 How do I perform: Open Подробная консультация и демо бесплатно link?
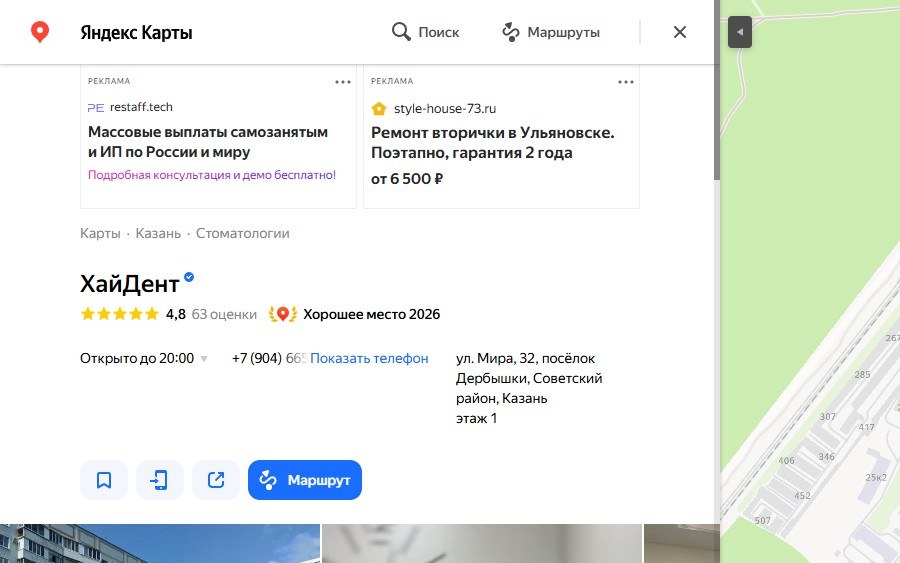coord(212,175)
